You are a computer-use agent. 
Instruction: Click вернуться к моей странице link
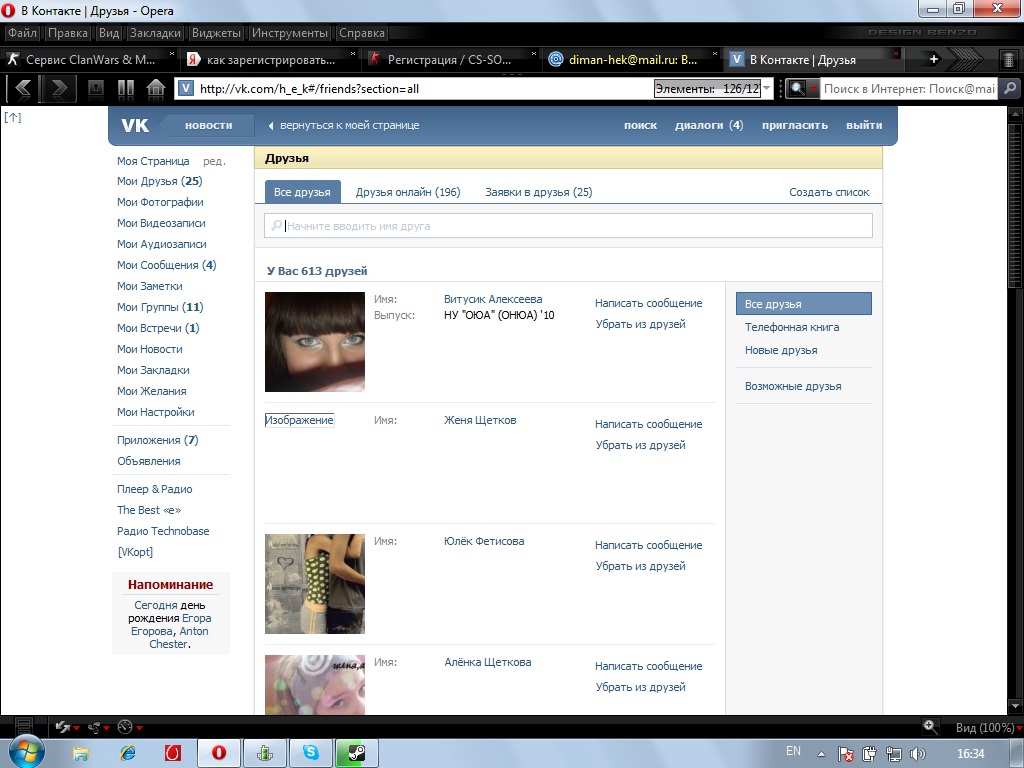click(x=349, y=125)
